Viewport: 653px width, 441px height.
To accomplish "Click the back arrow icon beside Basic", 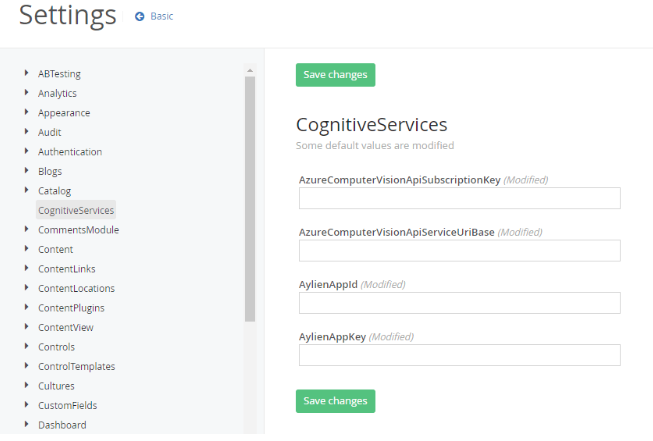I will point(140,16).
